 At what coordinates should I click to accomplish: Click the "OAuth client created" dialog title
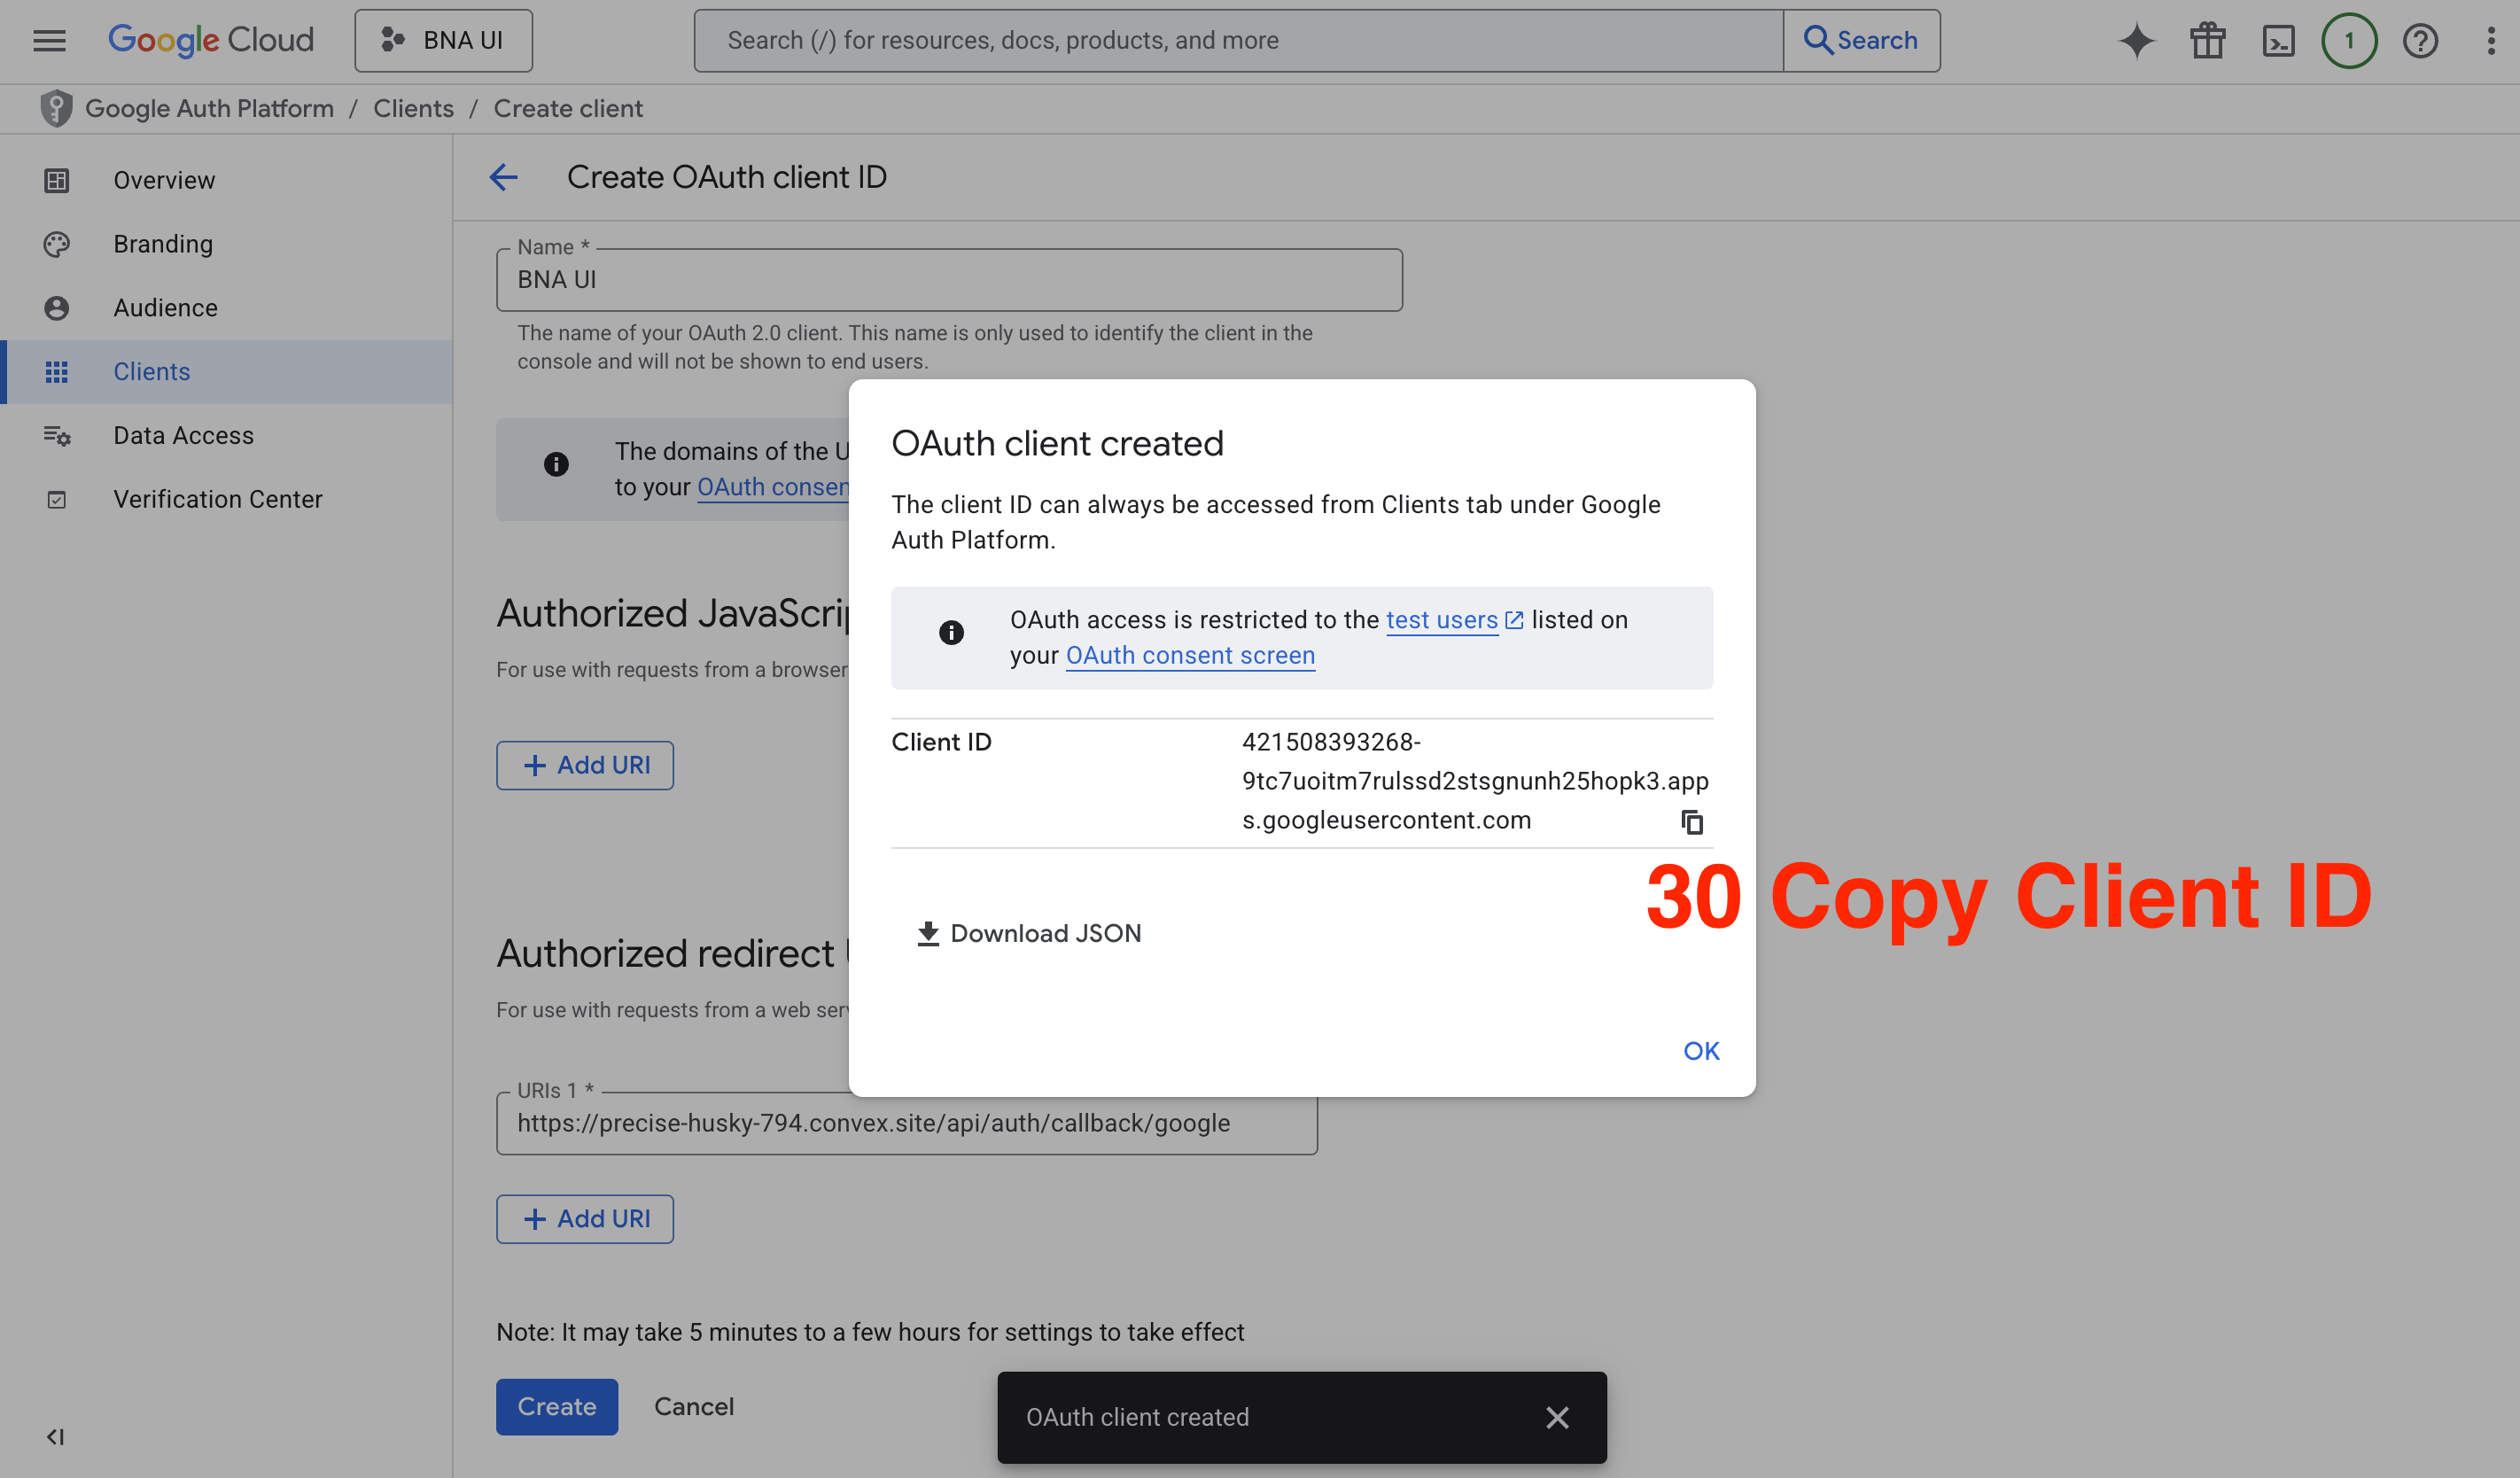click(1057, 443)
